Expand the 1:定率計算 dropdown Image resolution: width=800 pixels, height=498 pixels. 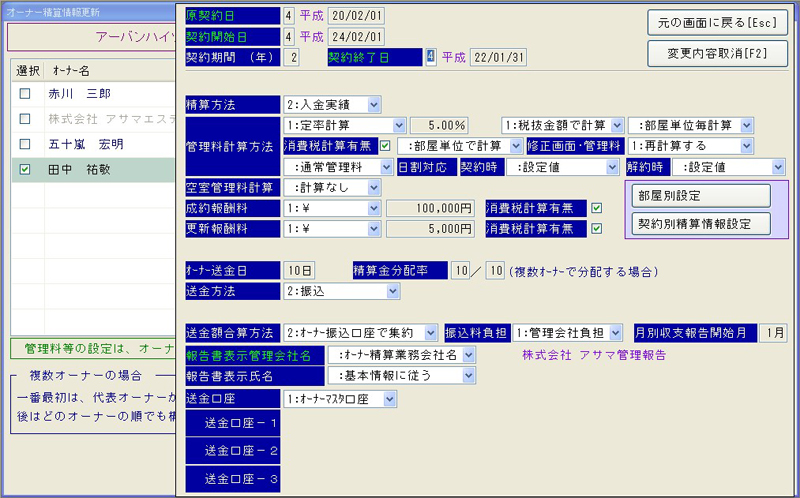pos(398,125)
